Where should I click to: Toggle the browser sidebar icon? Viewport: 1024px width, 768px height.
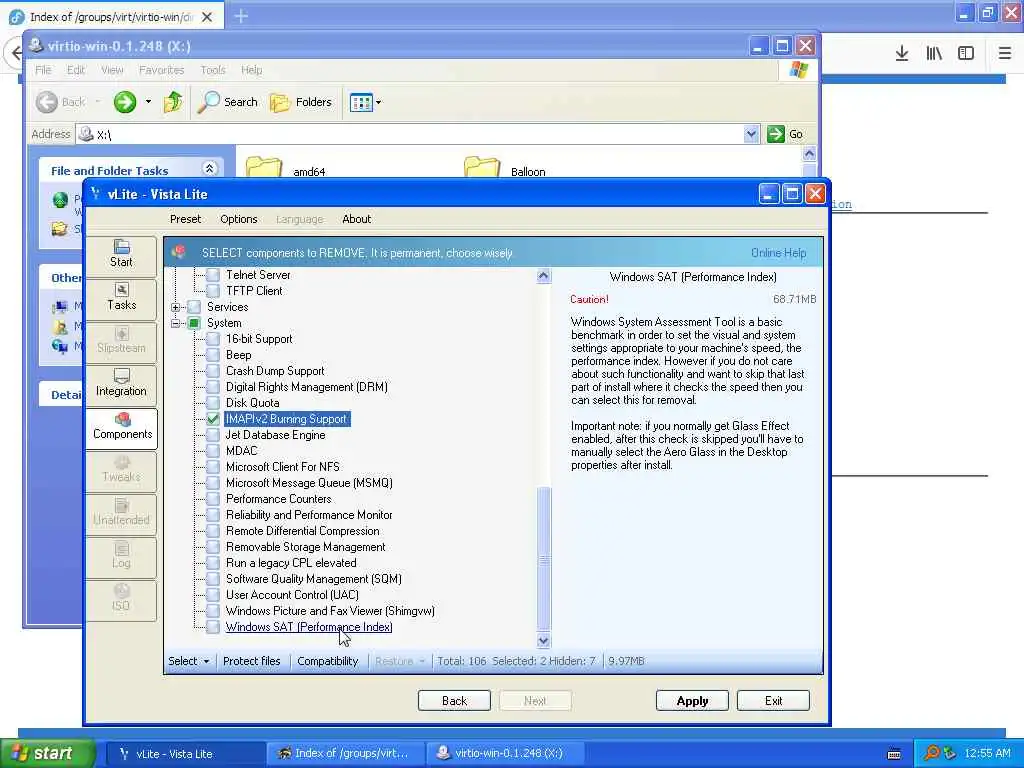pos(966,53)
